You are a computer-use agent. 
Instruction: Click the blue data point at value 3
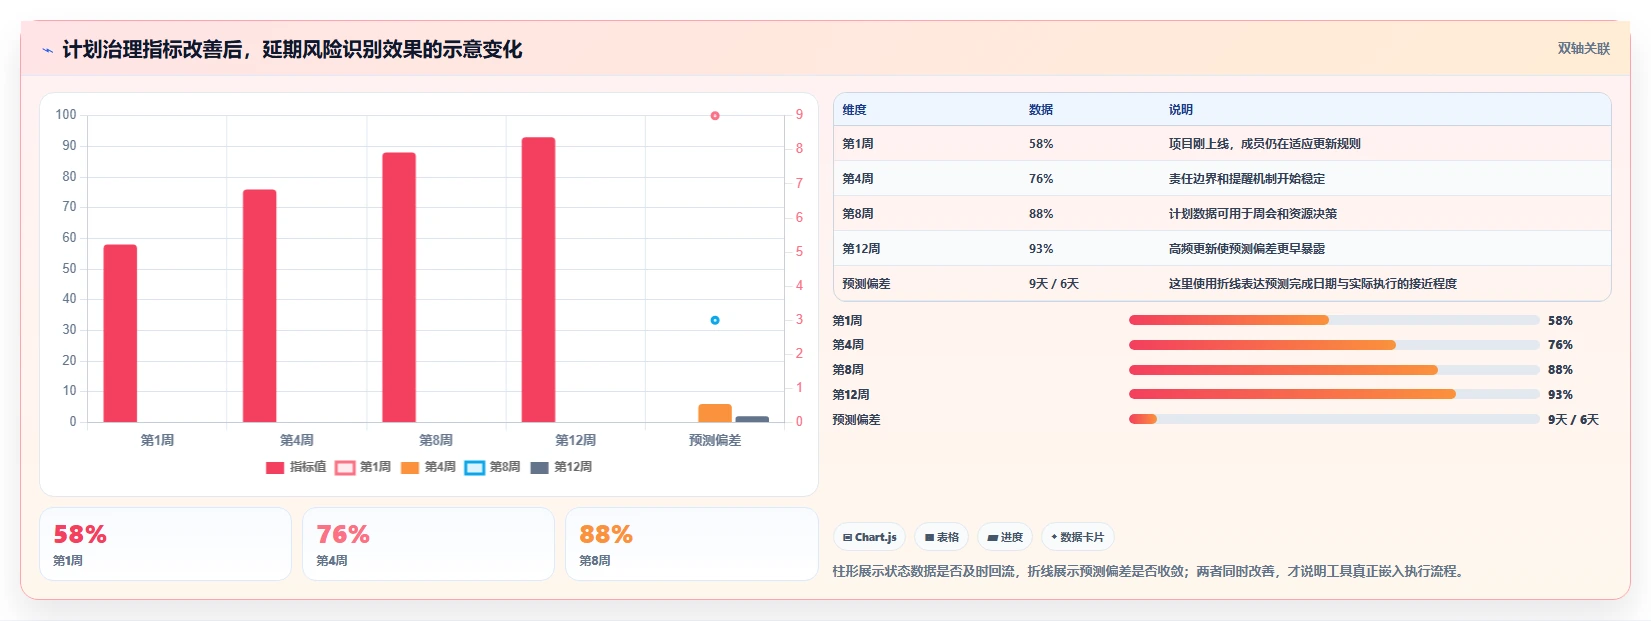point(715,320)
